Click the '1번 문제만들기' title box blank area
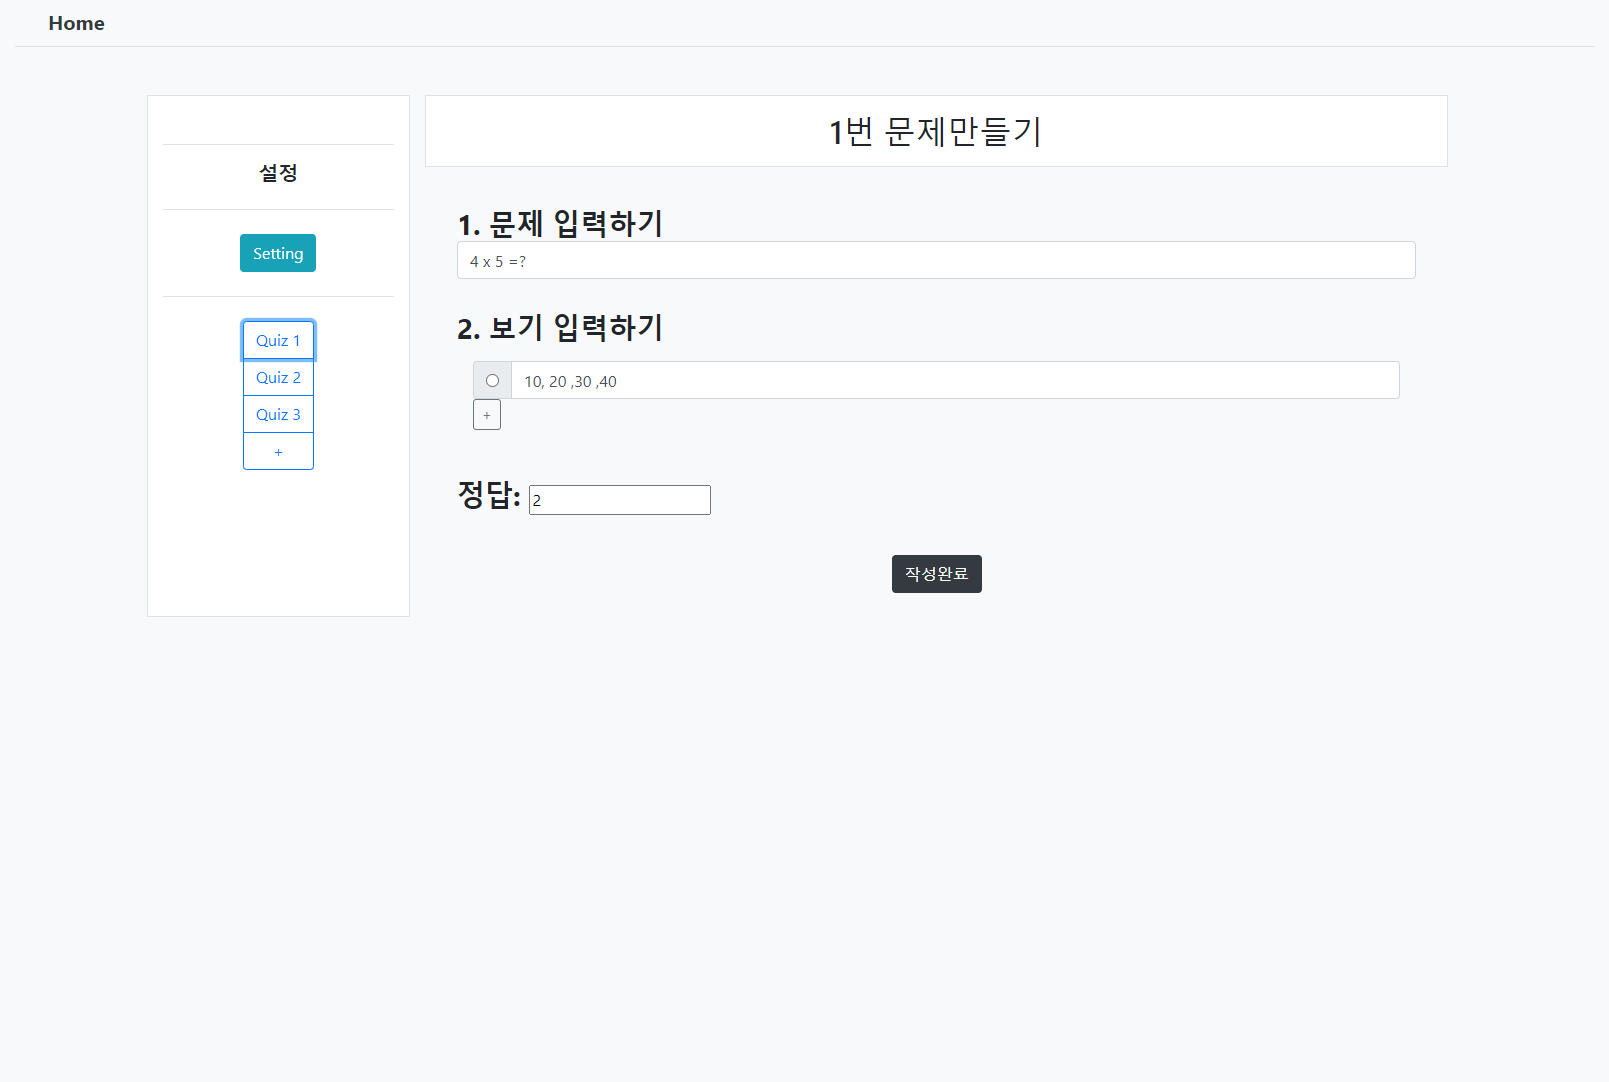Viewport: 1609px width, 1082px height. click(600, 131)
